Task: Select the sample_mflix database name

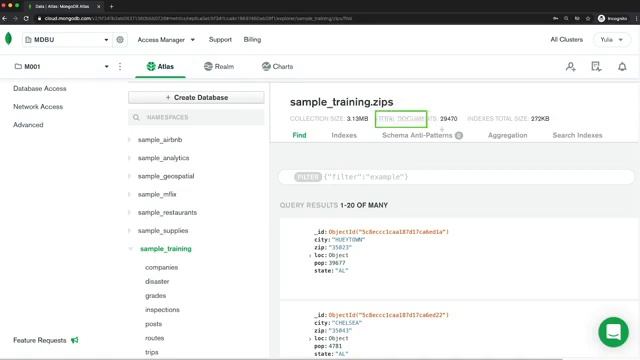Action: [157, 194]
